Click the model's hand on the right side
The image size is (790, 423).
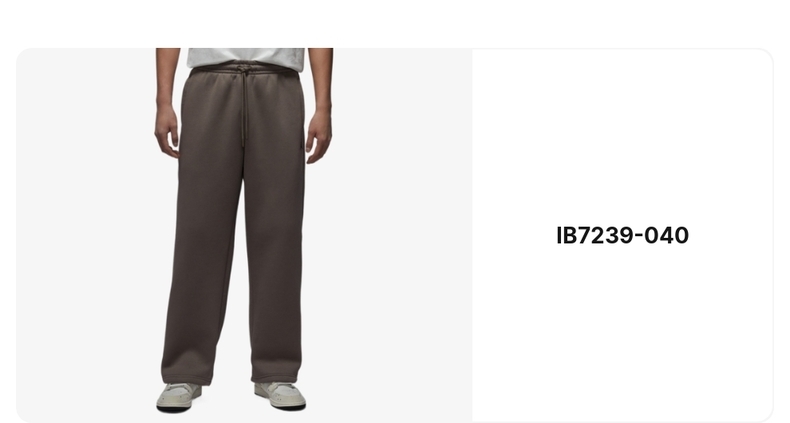(319, 135)
